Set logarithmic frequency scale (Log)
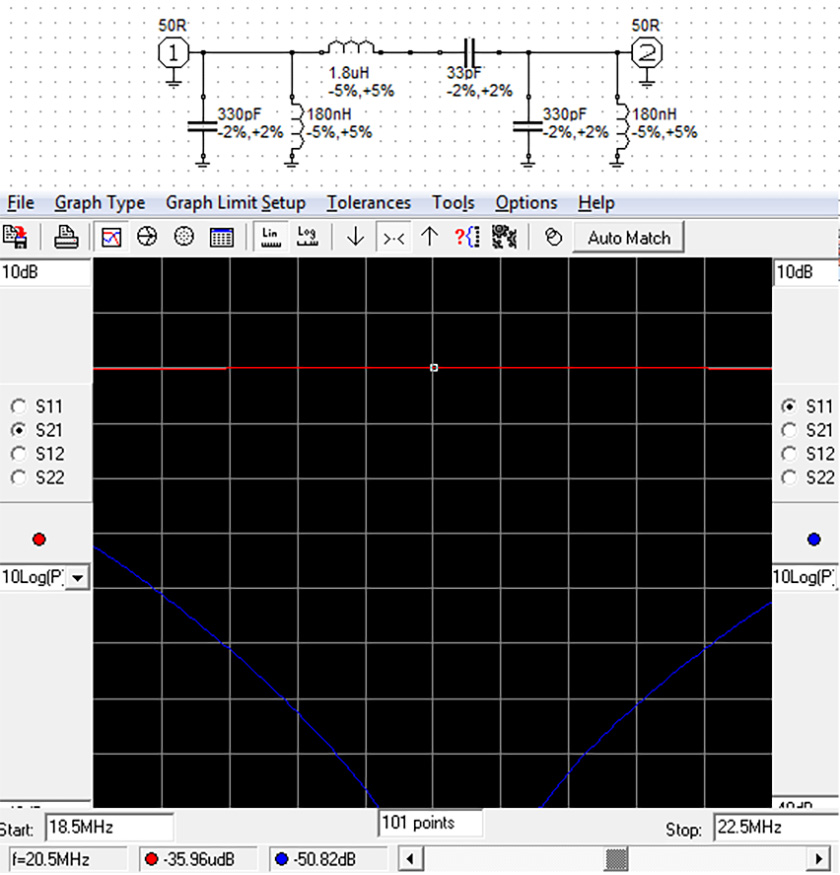840x875 pixels. click(307, 237)
